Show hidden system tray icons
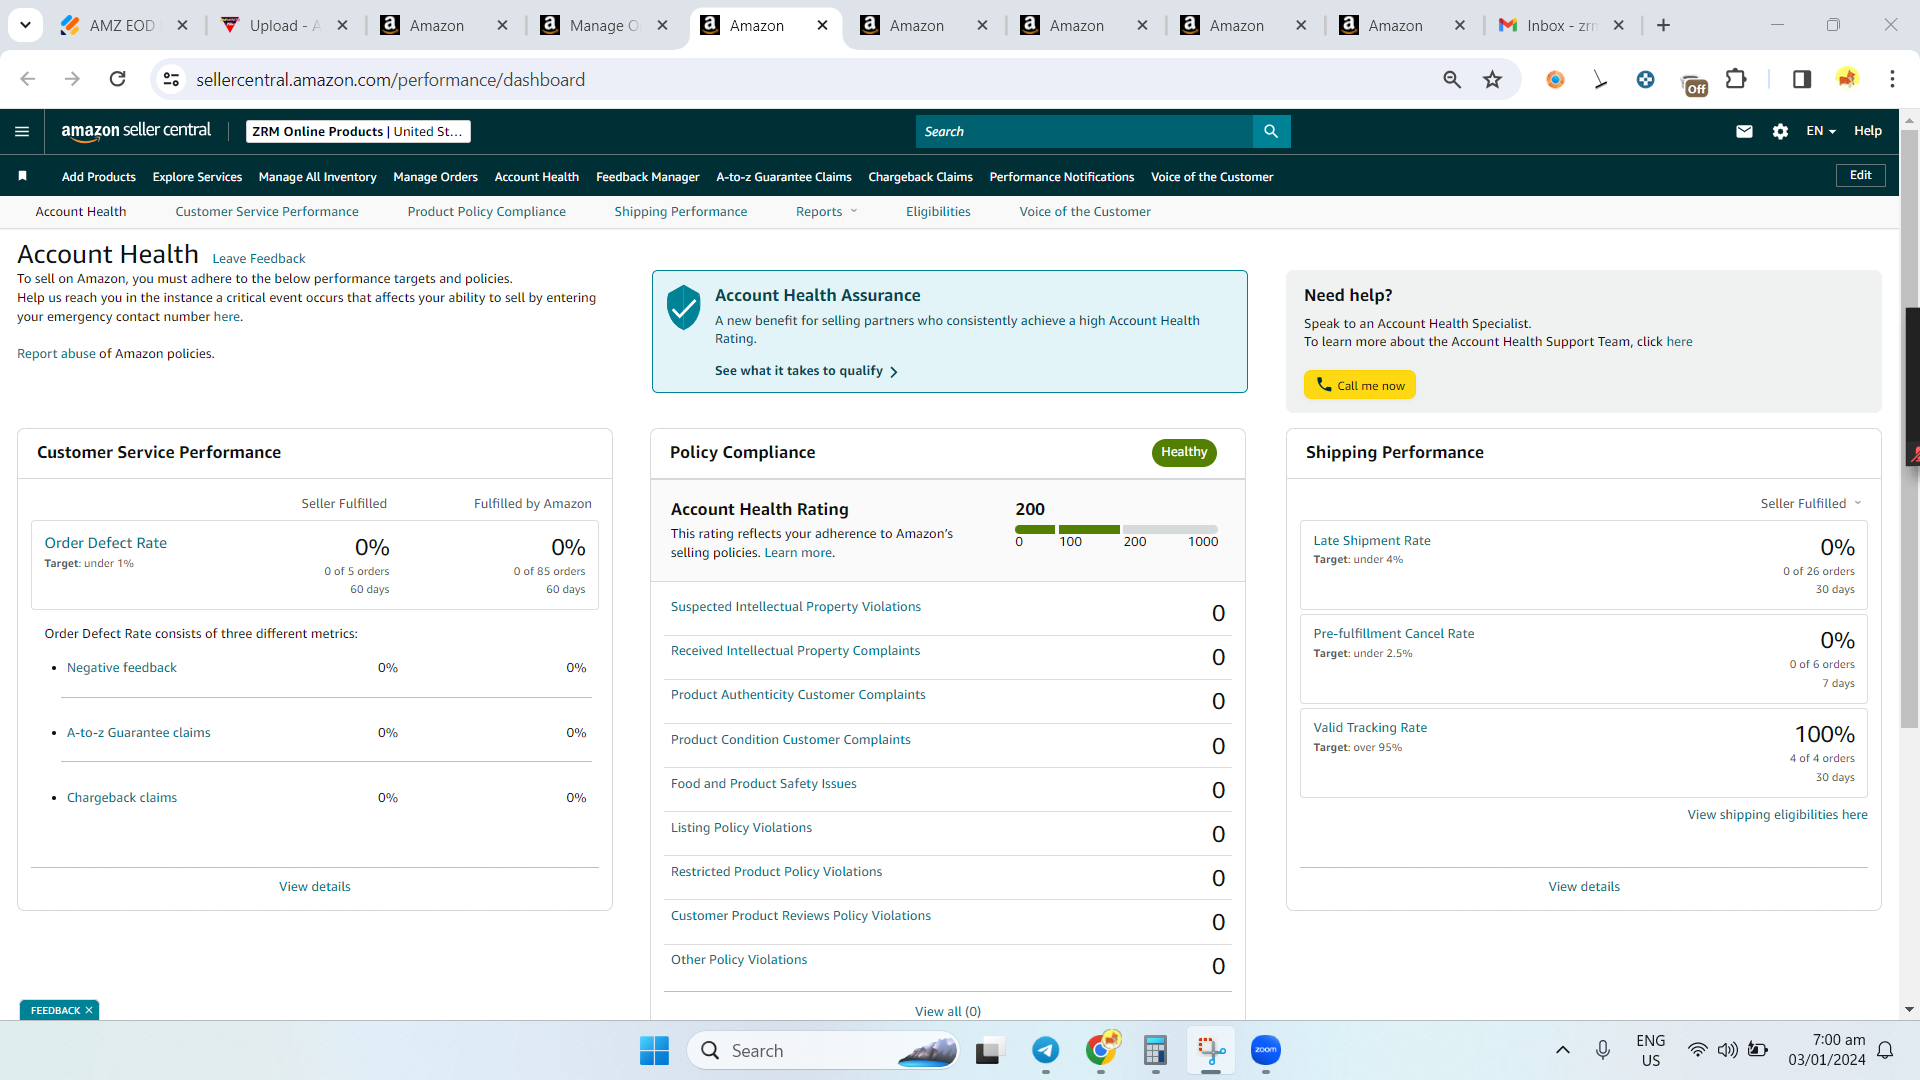Screen dimensions: 1920x1080 pyautogui.click(x=1563, y=1050)
